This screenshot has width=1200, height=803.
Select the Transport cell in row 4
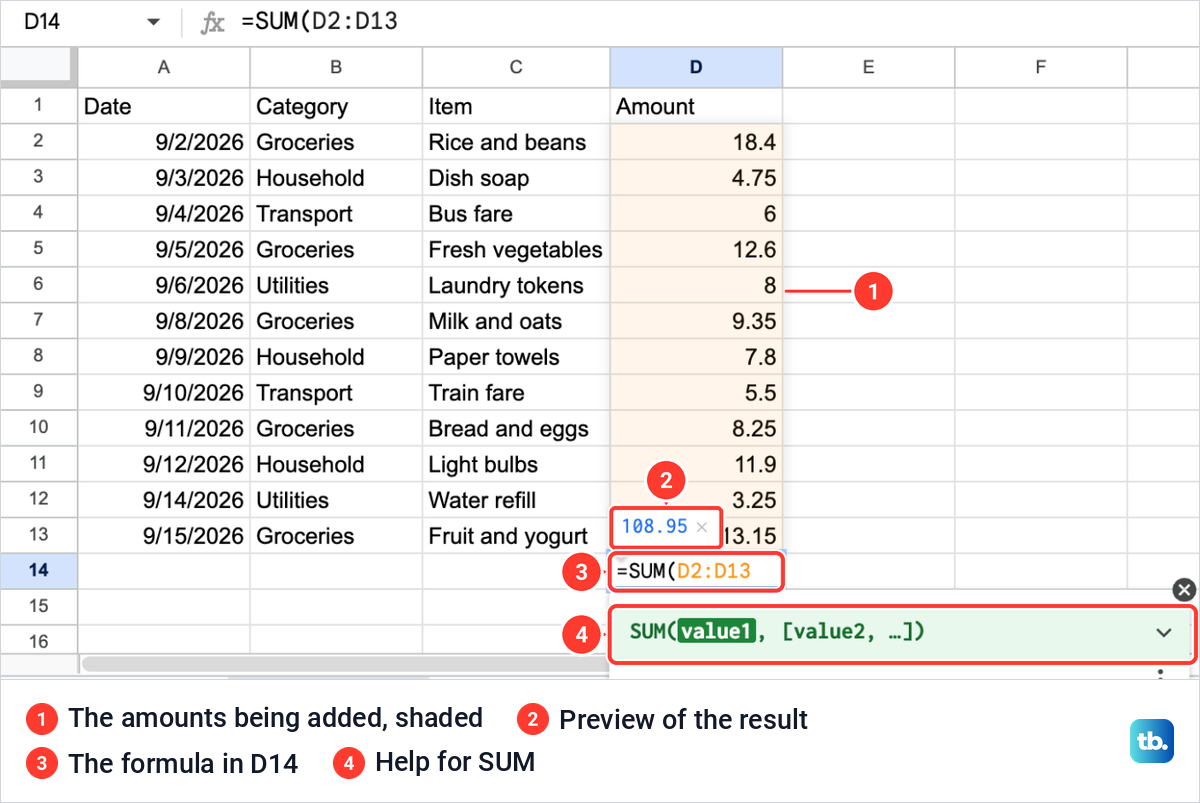coord(336,214)
